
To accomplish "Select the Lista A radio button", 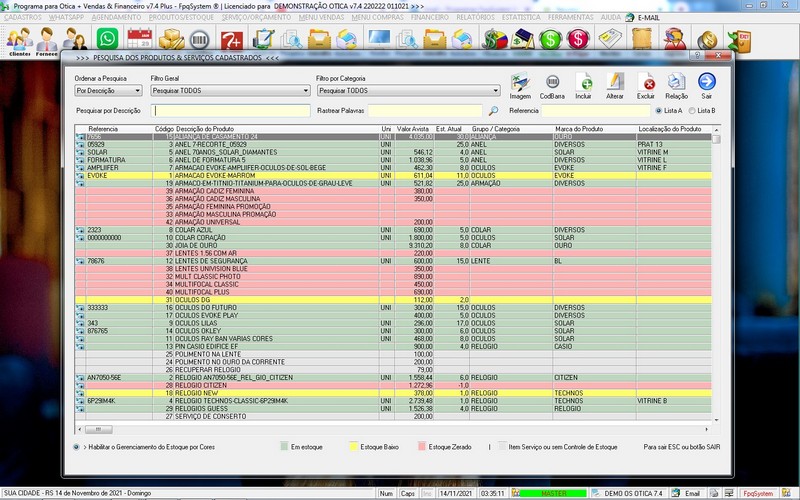I will (x=657, y=111).
